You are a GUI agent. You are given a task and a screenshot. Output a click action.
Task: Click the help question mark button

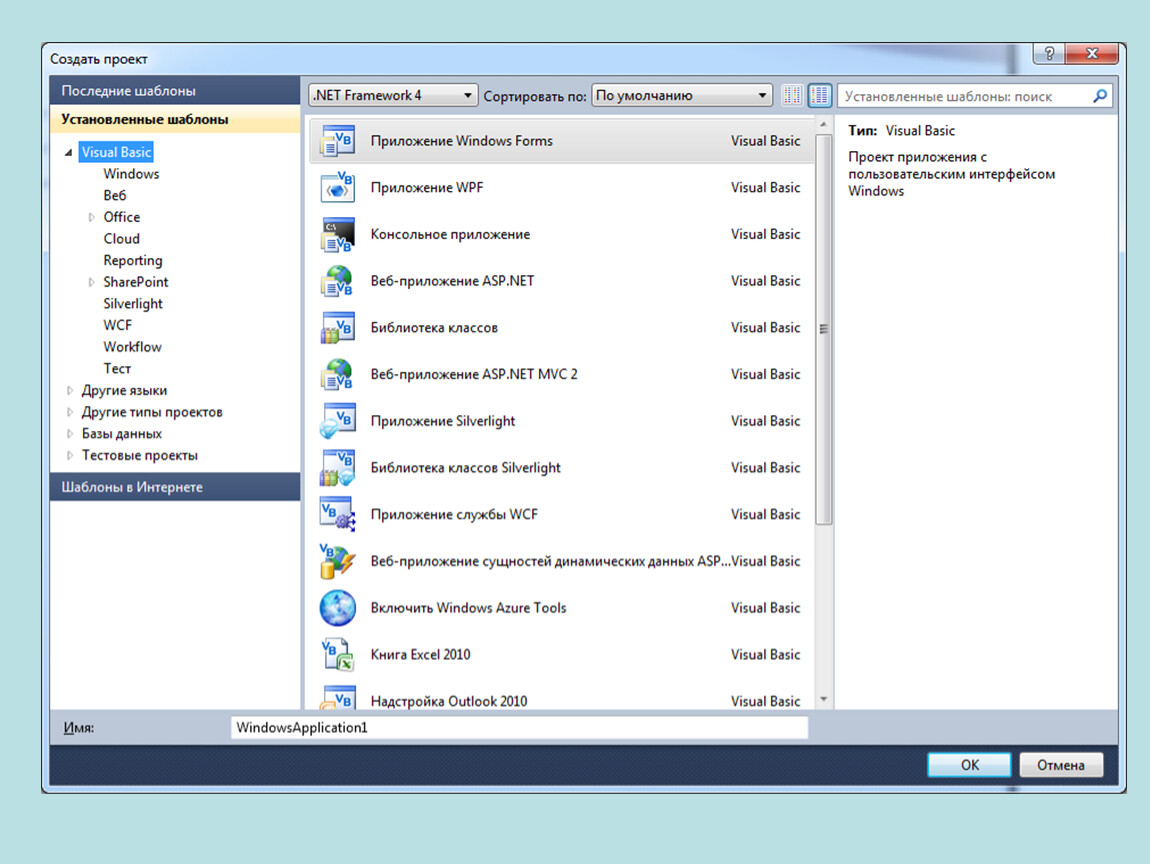pos(1049,54)
